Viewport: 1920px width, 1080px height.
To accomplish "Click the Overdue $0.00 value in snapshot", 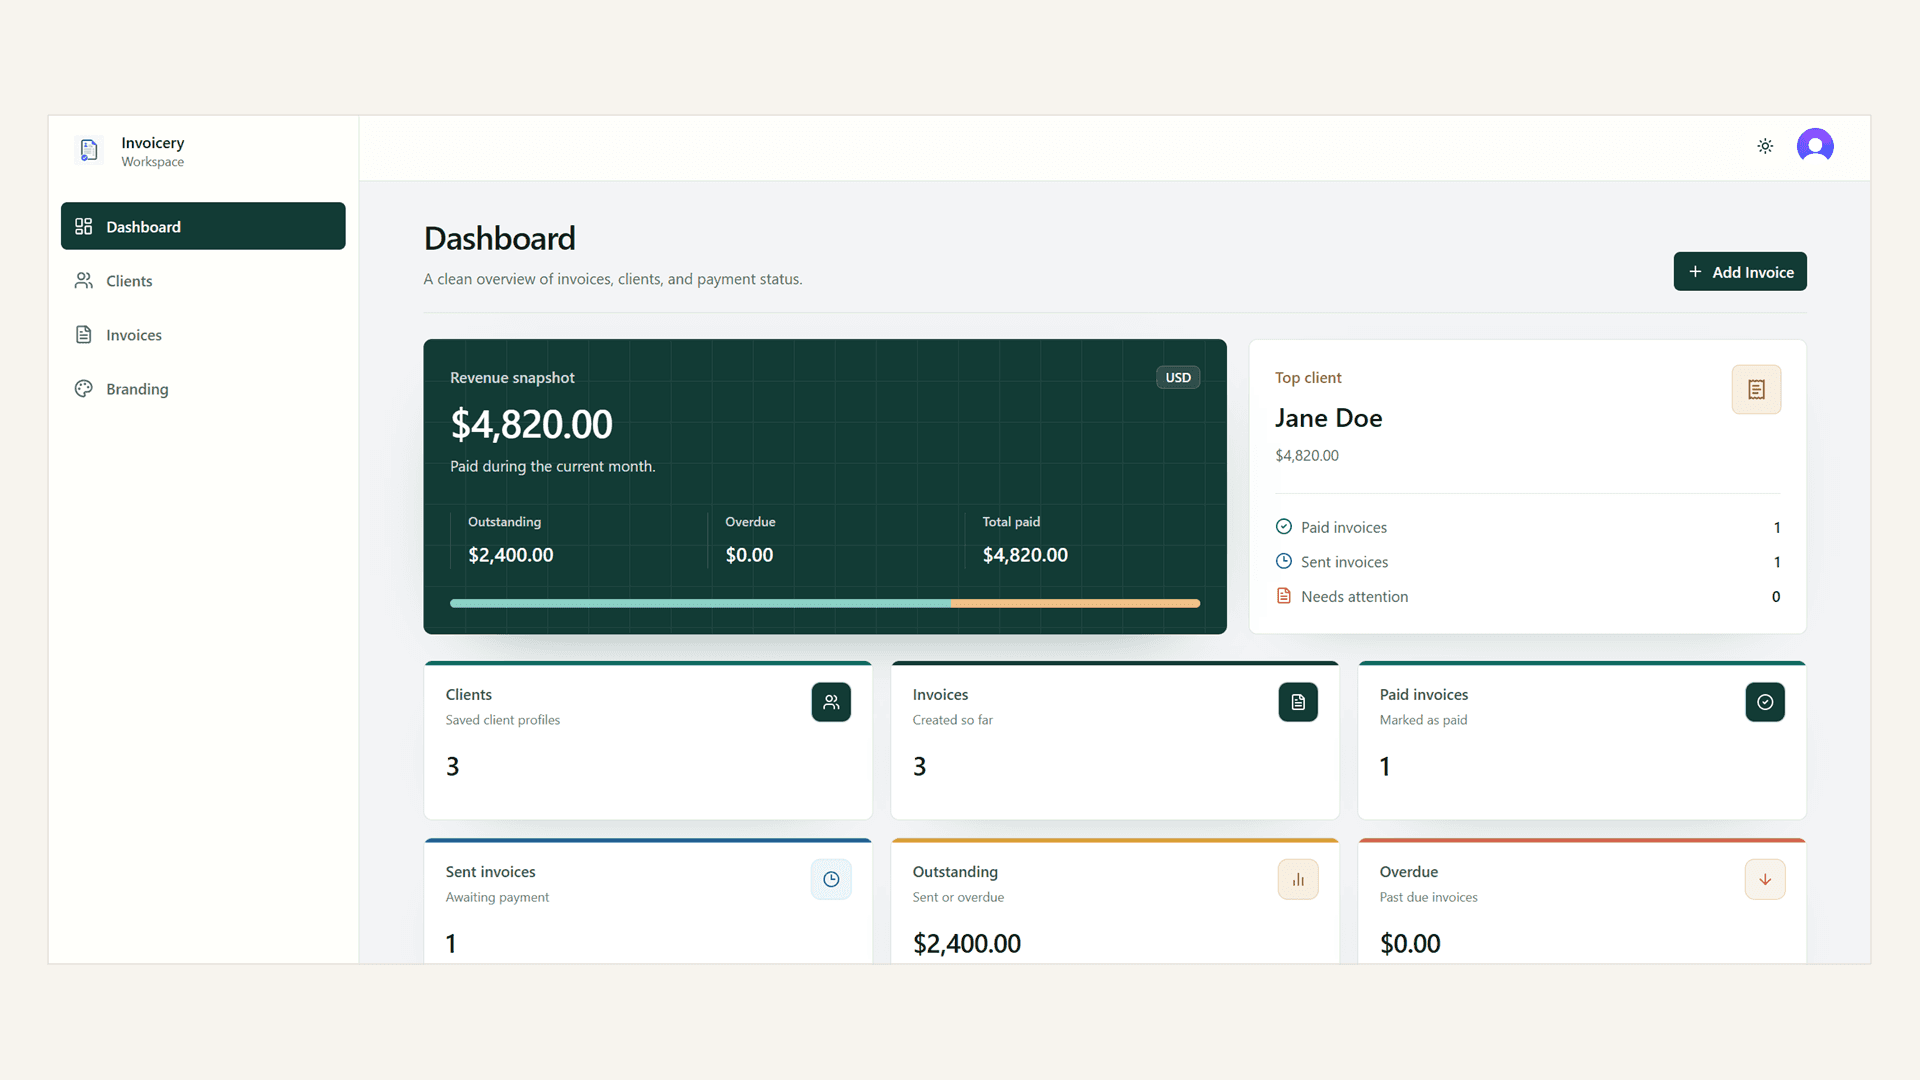I will click(x=749, y=555).
